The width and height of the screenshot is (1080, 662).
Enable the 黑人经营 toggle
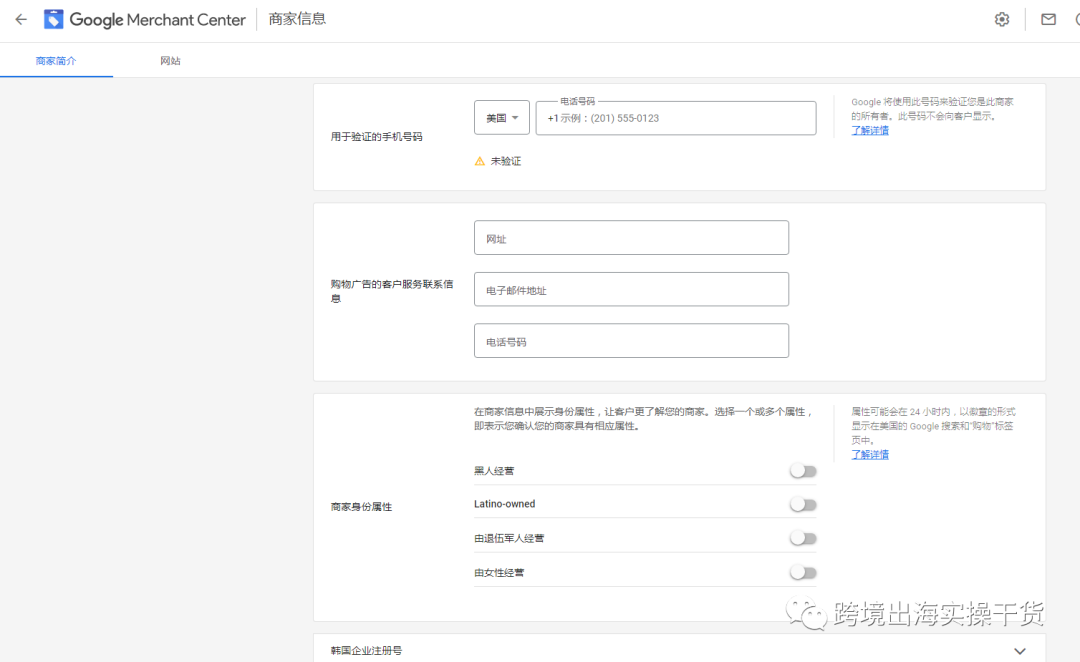pos(802,470)
